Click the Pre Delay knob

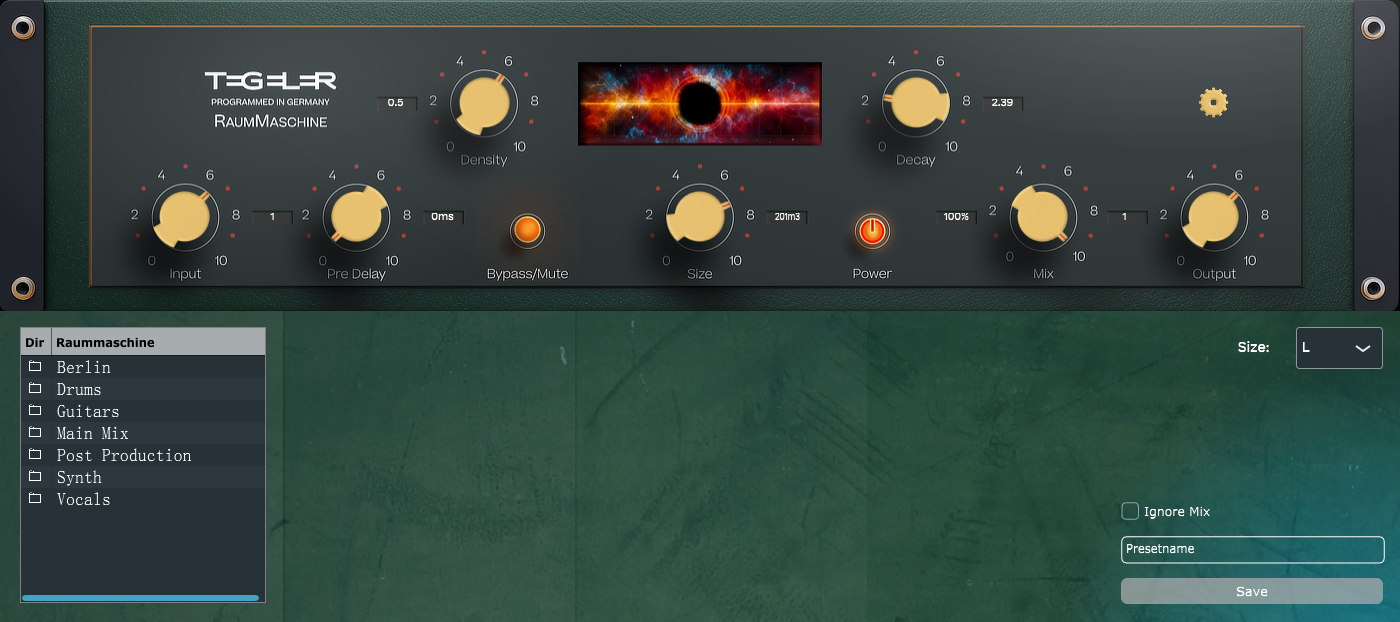click(x=356, y=217)
